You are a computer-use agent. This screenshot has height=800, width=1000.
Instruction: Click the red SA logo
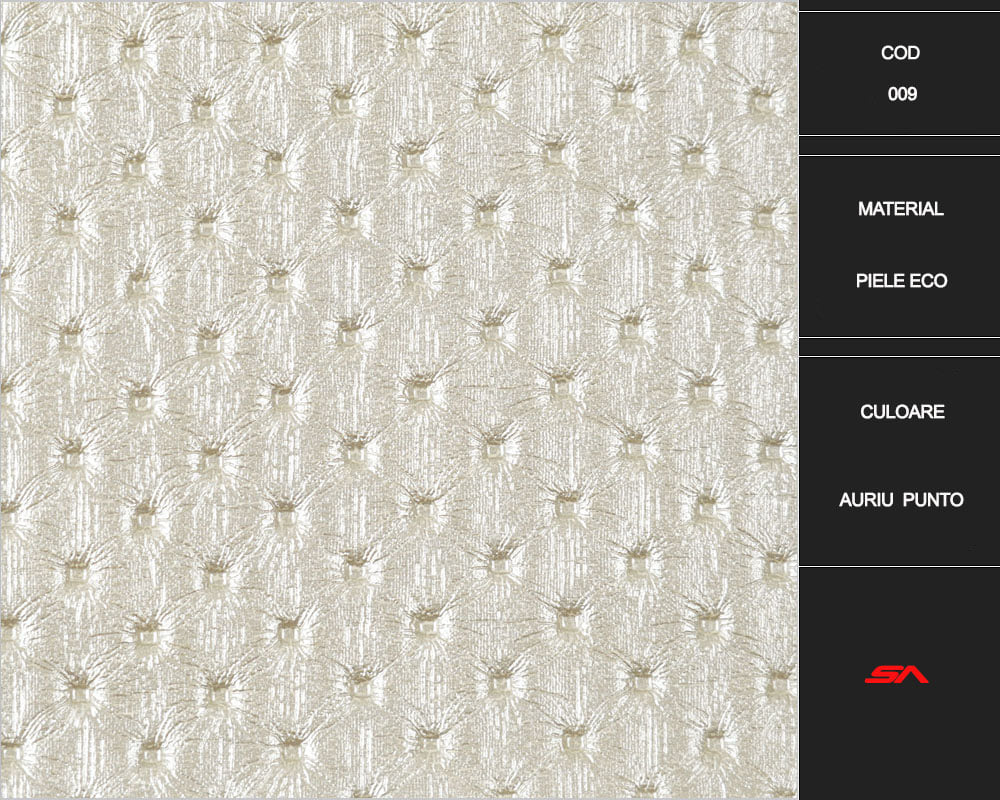(x=896, y=674)
